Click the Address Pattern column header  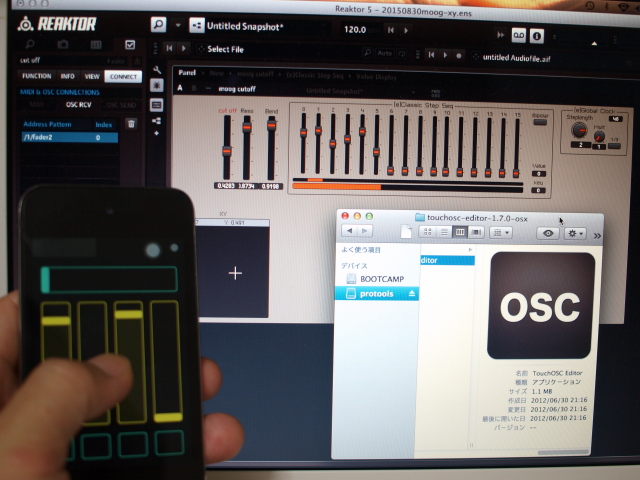pyautogui.click(x=47, y=124)
